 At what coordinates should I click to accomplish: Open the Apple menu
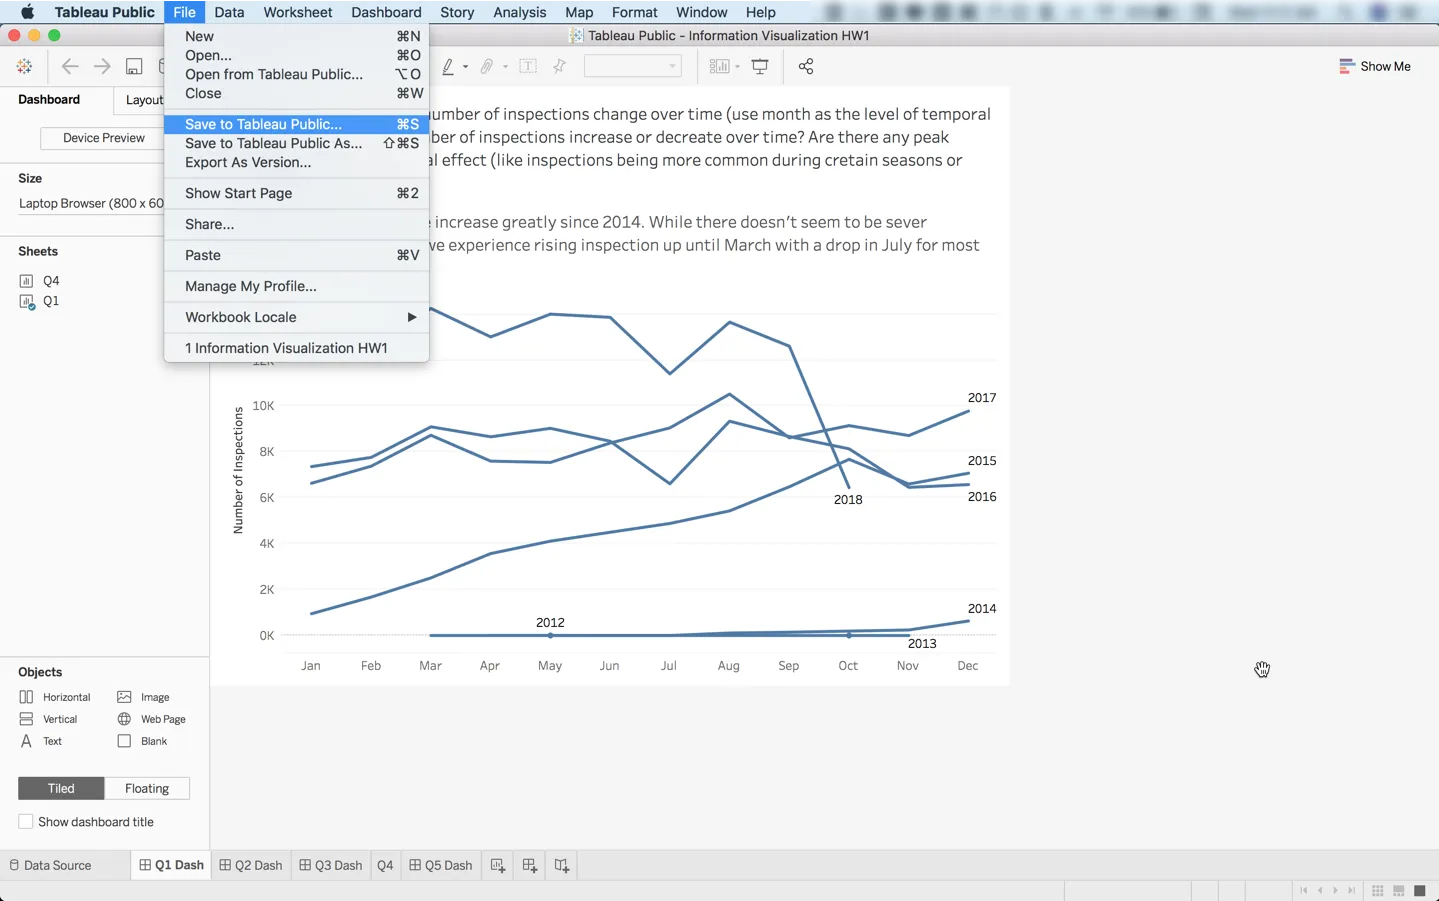tap(28, 12)
